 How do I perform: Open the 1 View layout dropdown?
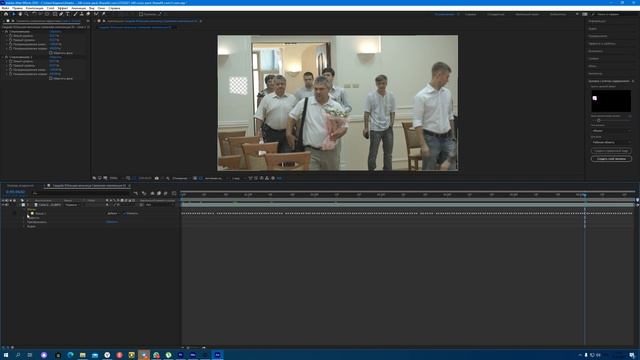[x=237, y=178]
